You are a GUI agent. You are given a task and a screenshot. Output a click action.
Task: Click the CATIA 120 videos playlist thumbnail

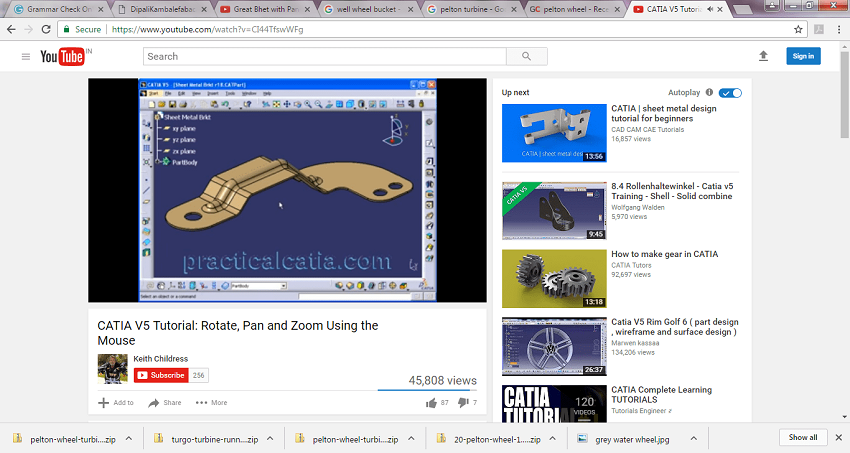pos(554,404)
